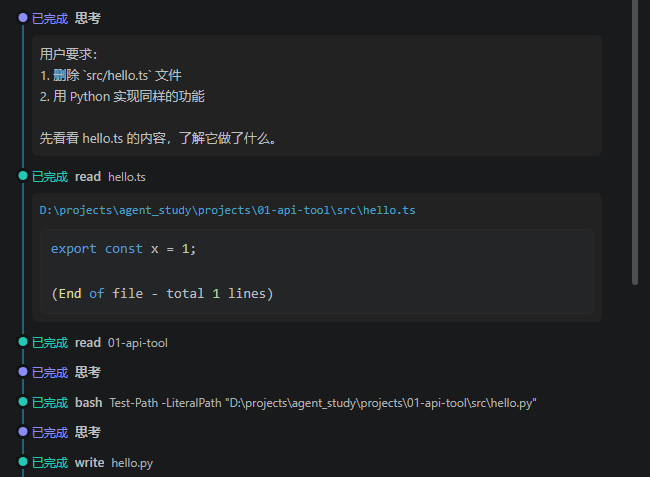Open the hello.ts file path link
Viewport: 650px width, 477px height.
(227, 210)
